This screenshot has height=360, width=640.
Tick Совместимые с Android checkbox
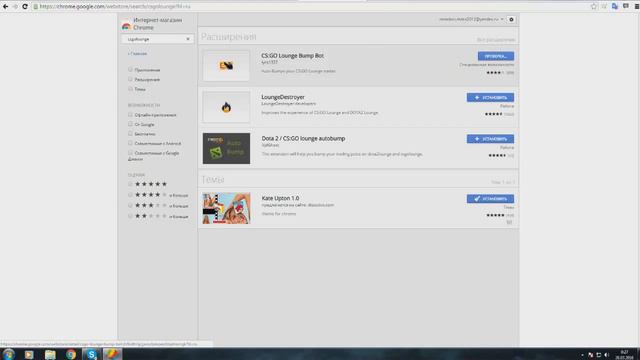(131, 143)
